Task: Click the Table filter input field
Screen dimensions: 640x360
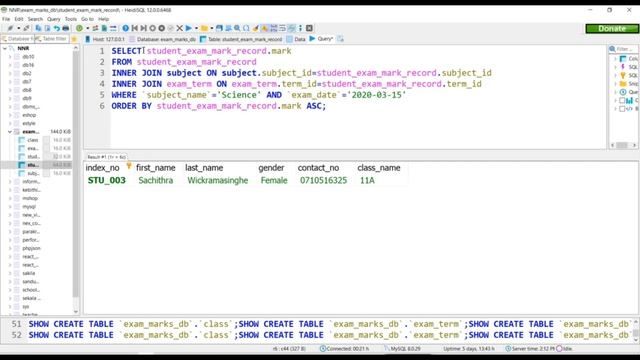Action: 52,39
